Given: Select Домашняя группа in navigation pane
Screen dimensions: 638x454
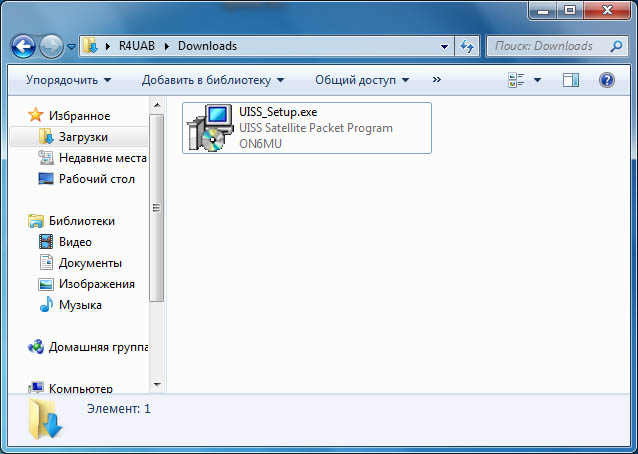Looking at the screenshot, I should [98, 347].
